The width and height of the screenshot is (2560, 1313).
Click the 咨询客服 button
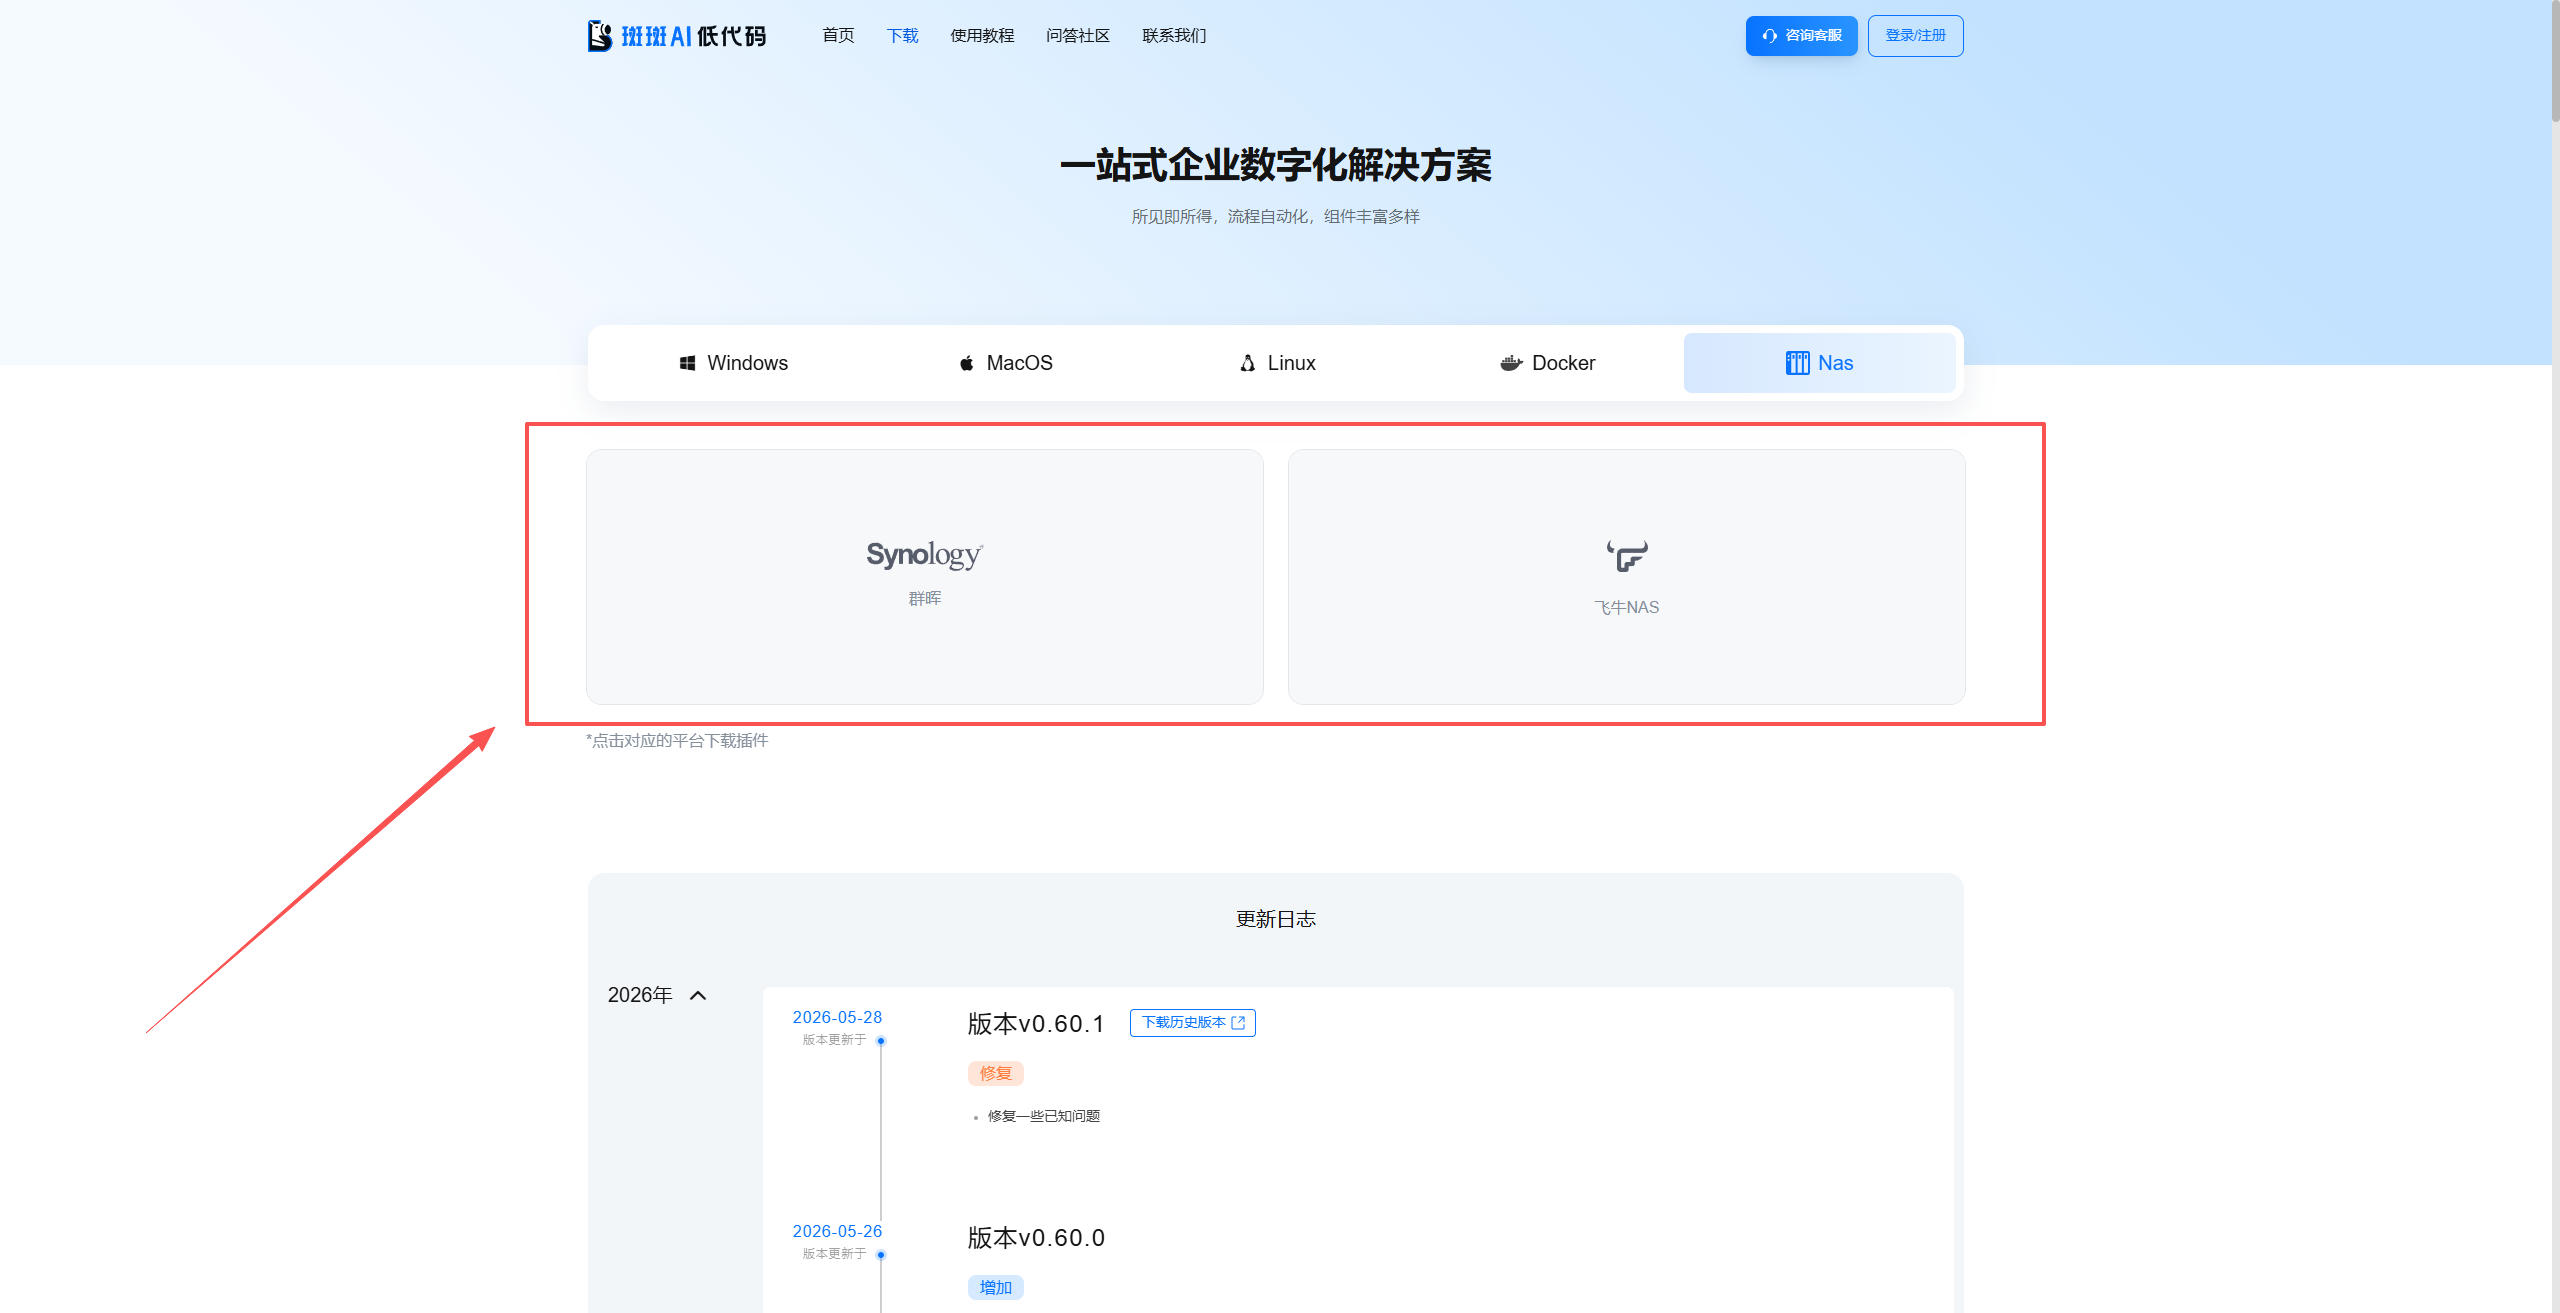click(1801, 36)
